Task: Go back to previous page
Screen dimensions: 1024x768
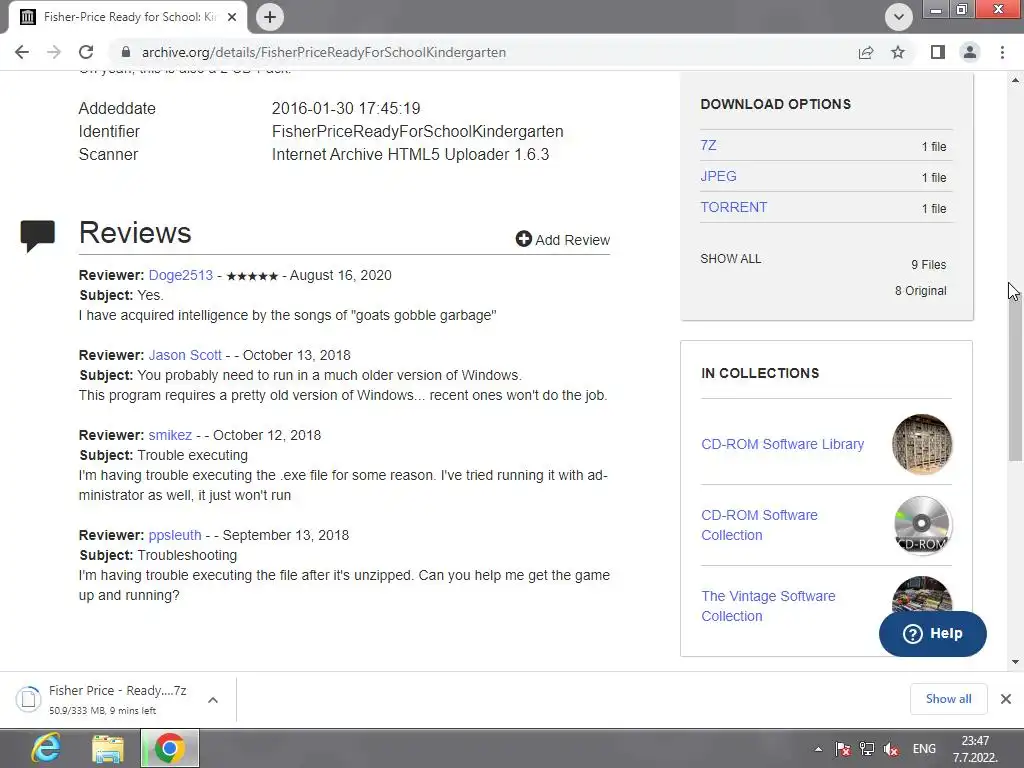Action: 22,52
